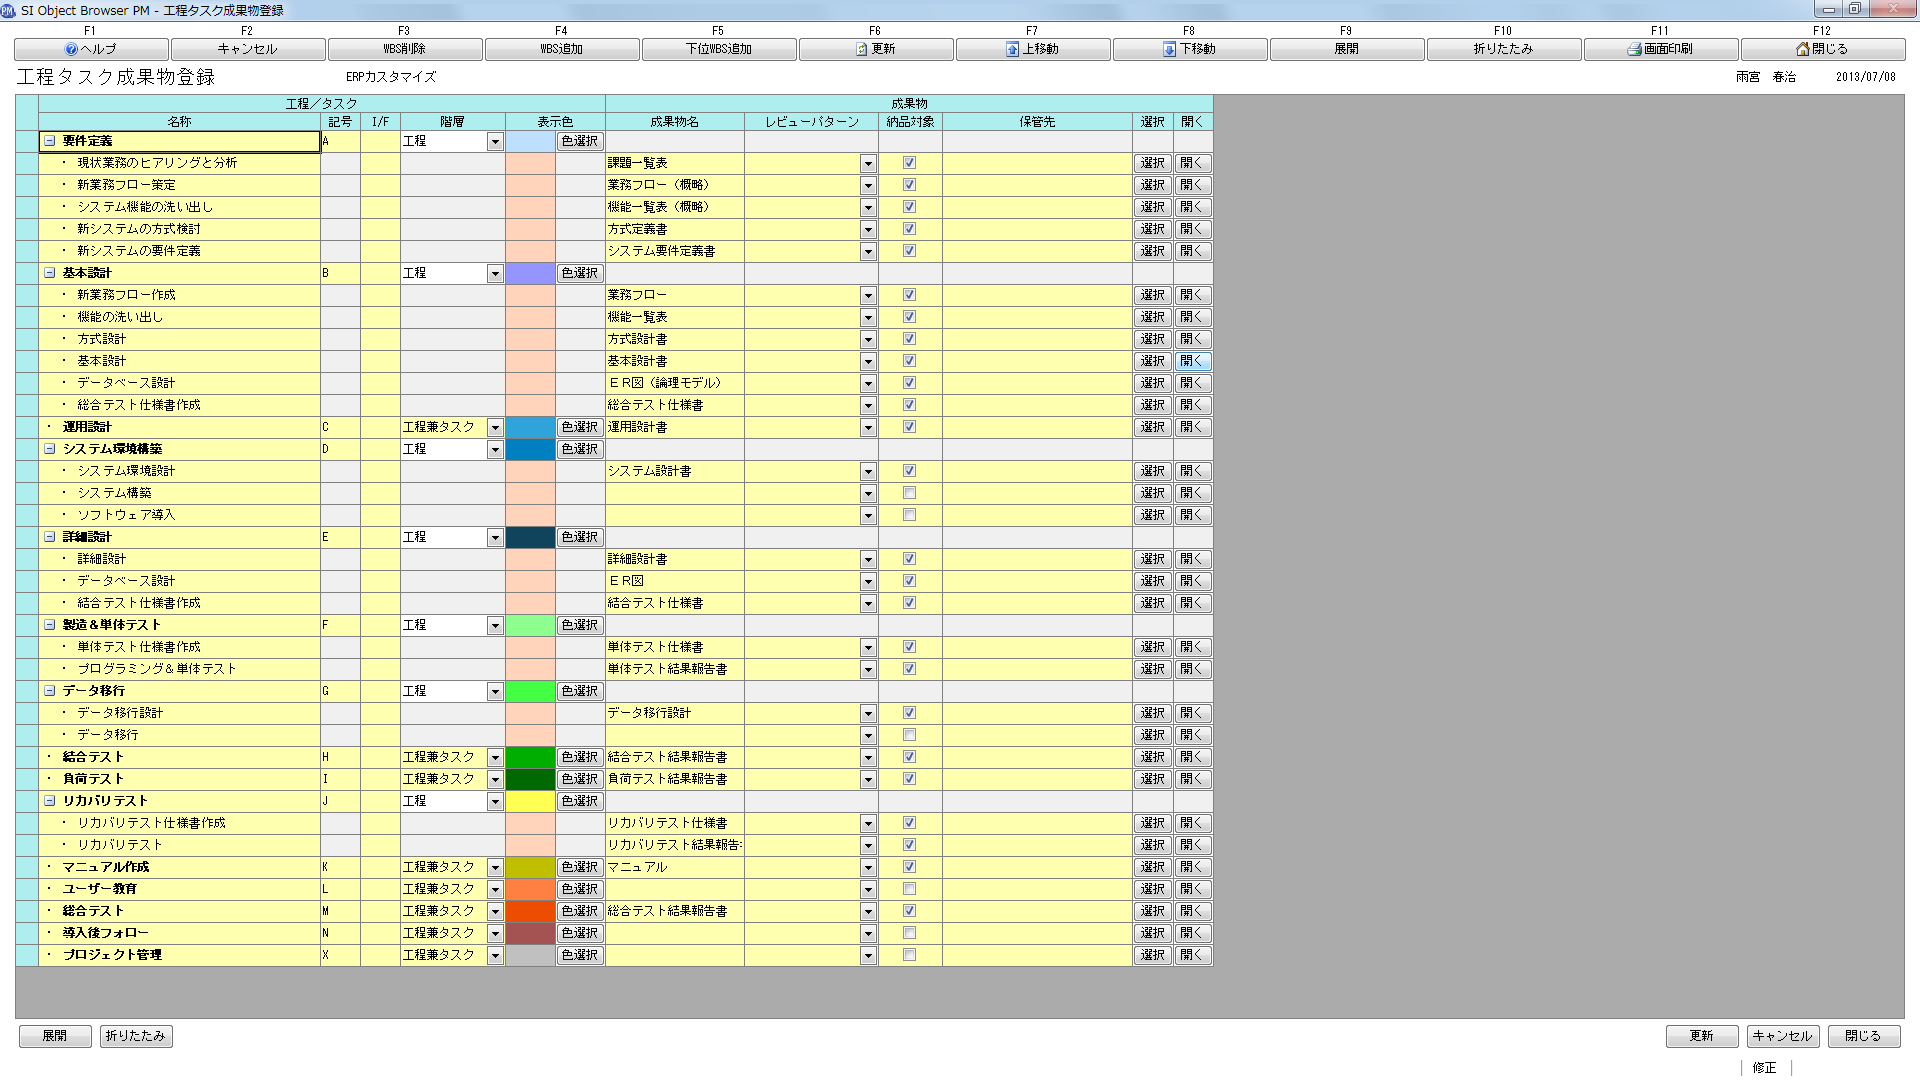Image resolution: width=1920 pixels, height=1080 pixels.
Task: Collapse the システム環境構築 tree node
Action: tap(49, 449)
